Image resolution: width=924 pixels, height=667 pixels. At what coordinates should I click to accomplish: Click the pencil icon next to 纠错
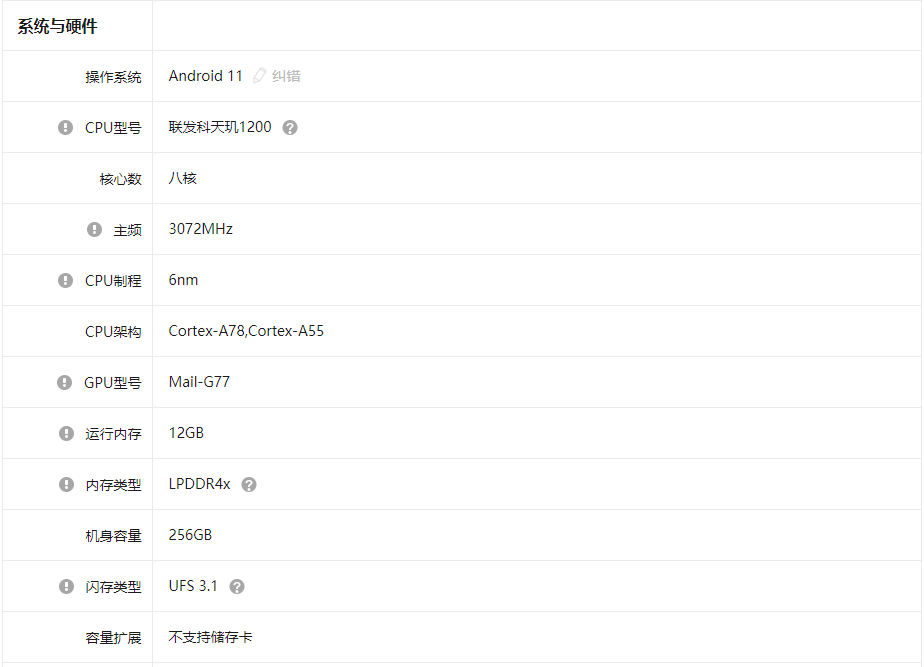(x=259, y=75)
